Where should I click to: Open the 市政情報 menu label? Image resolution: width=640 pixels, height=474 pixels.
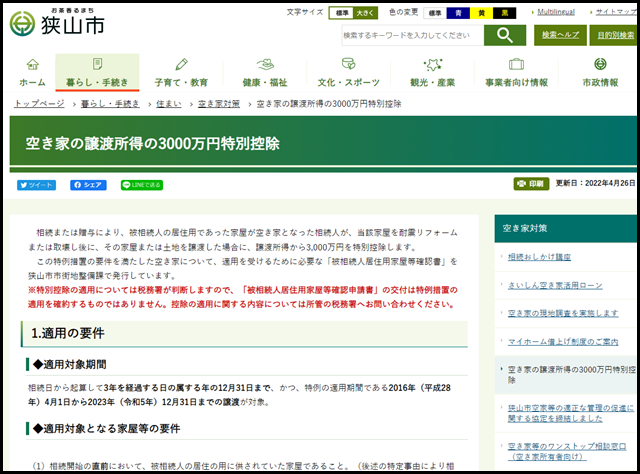(600, 82)
